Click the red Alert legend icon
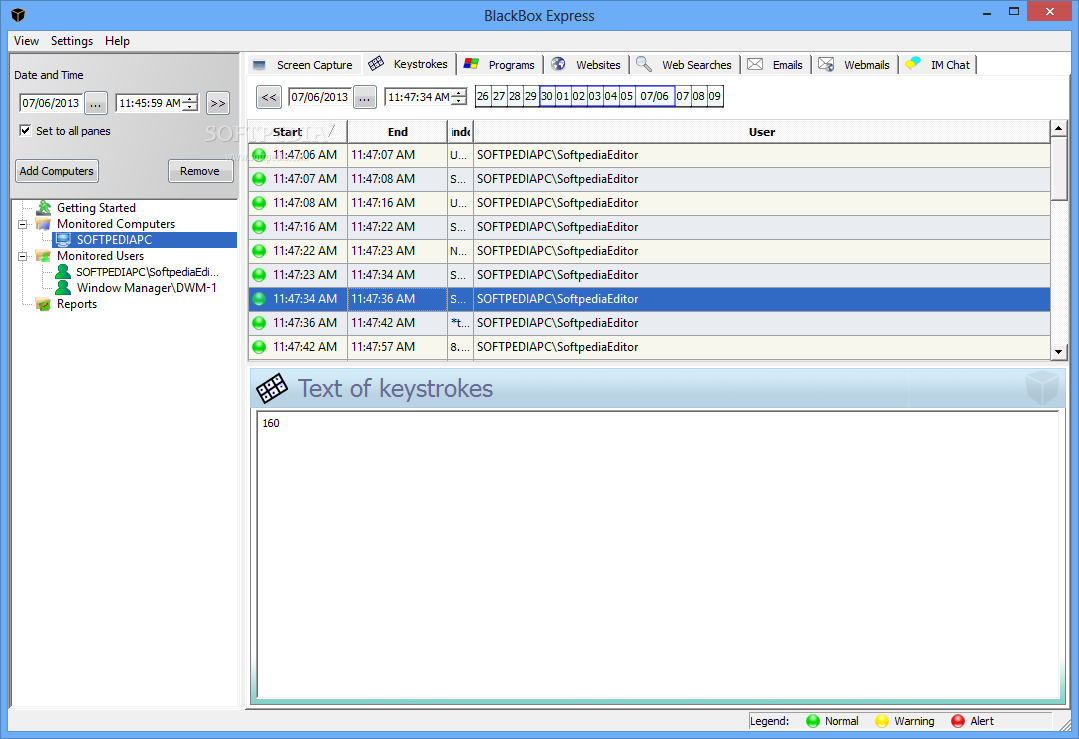This screenshot has width=1079, height=739. [958, 721]
